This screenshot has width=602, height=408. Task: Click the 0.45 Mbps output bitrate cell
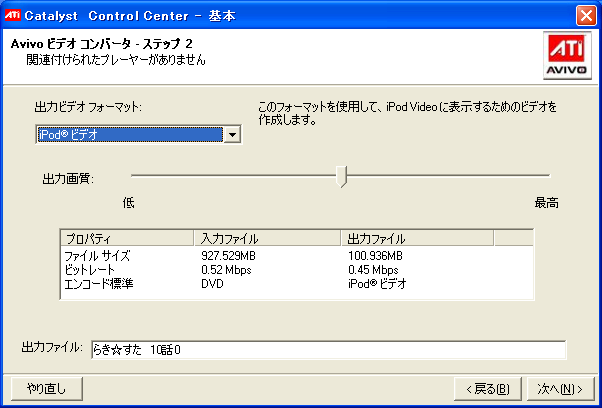coord(373,270)
